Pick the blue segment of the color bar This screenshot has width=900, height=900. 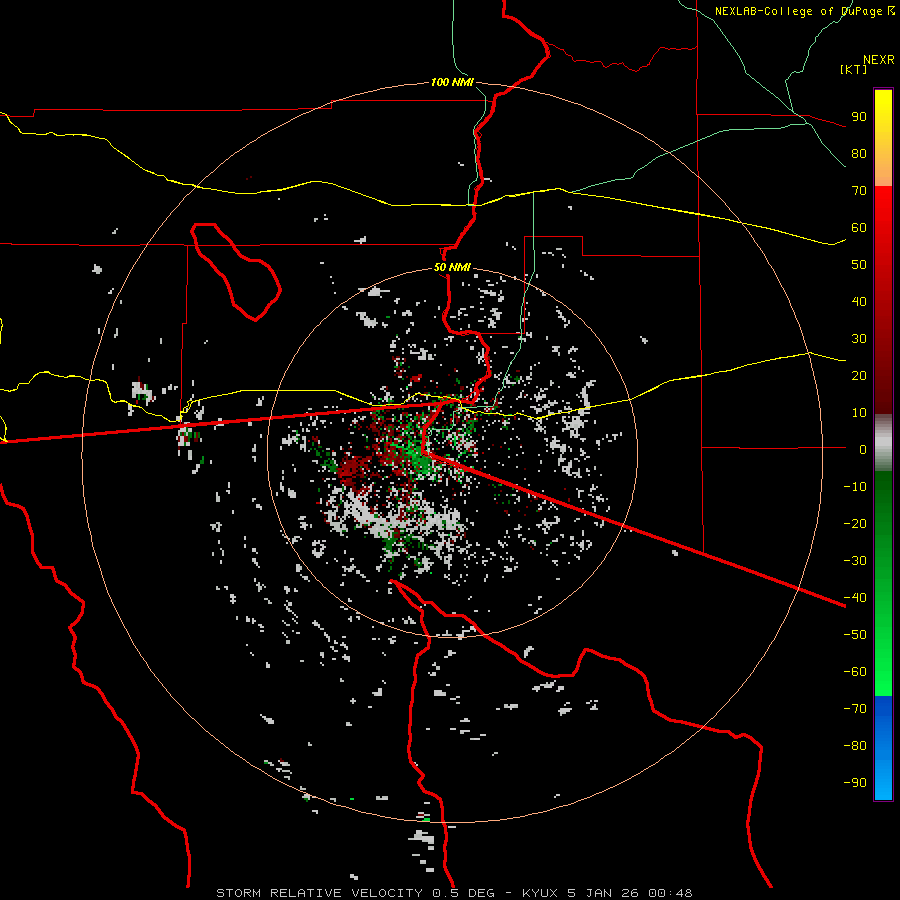[883, 748]
